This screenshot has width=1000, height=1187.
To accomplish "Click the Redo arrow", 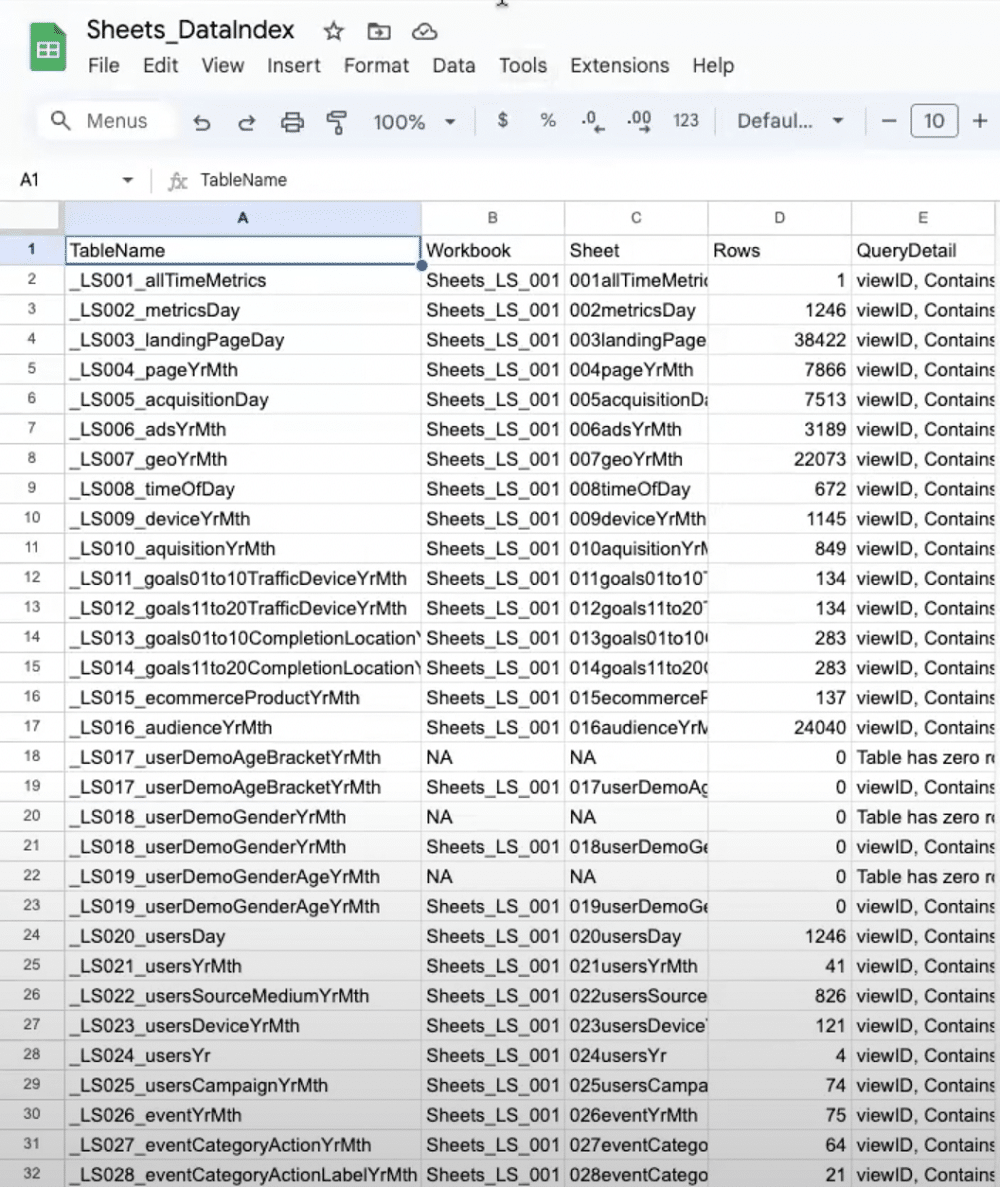I will click(246, 121).
